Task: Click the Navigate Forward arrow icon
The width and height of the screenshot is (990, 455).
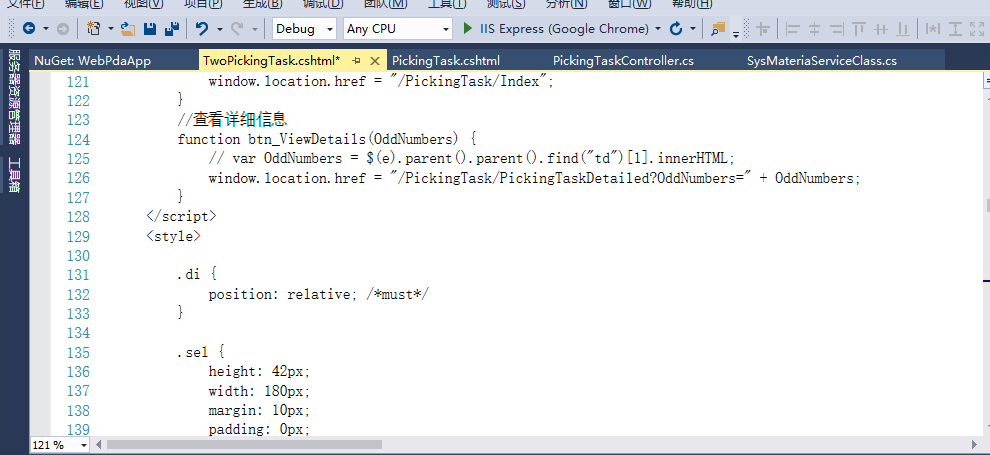Action: click(x=63, y=28)
